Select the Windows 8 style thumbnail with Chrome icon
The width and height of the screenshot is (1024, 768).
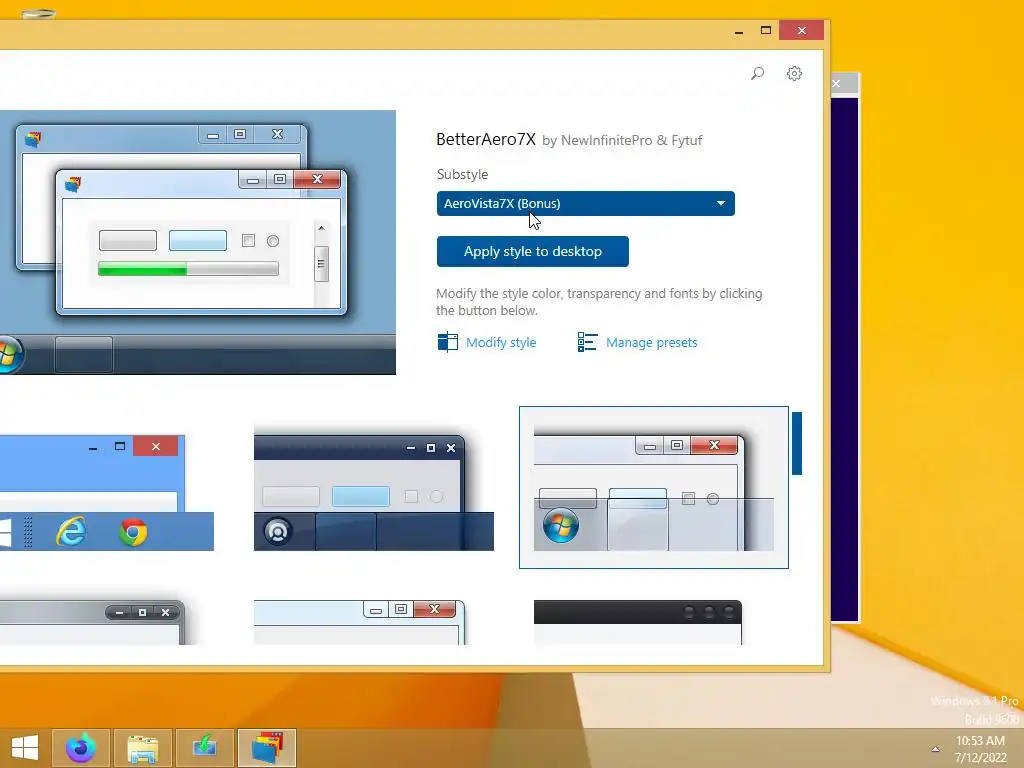[106, 493]
